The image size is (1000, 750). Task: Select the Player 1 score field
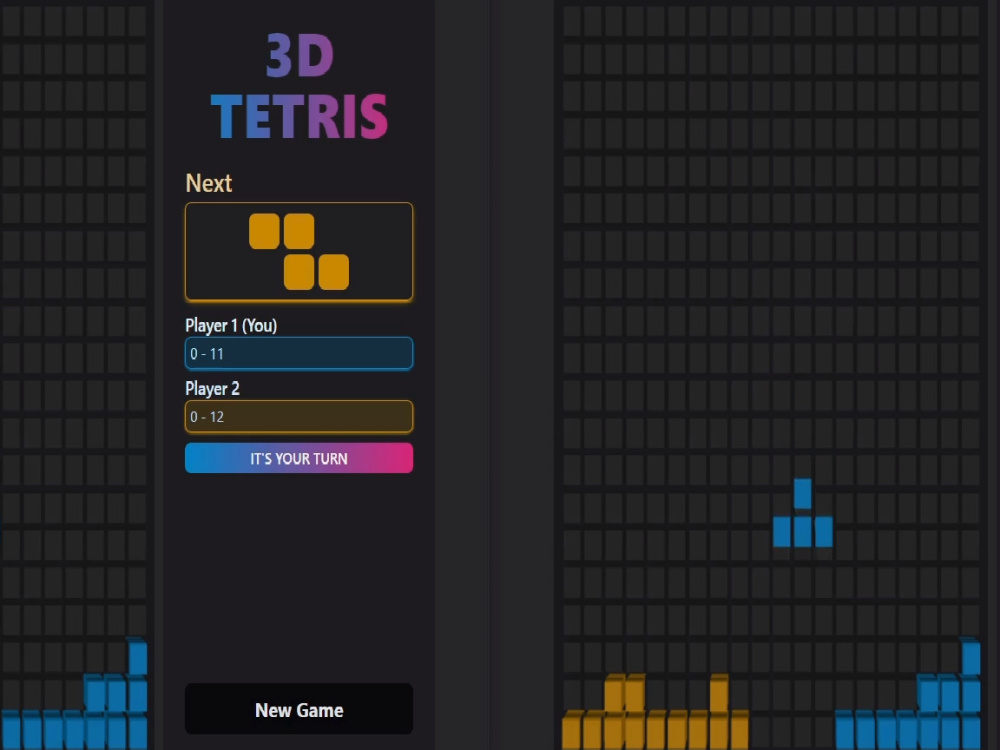(298, 353)
